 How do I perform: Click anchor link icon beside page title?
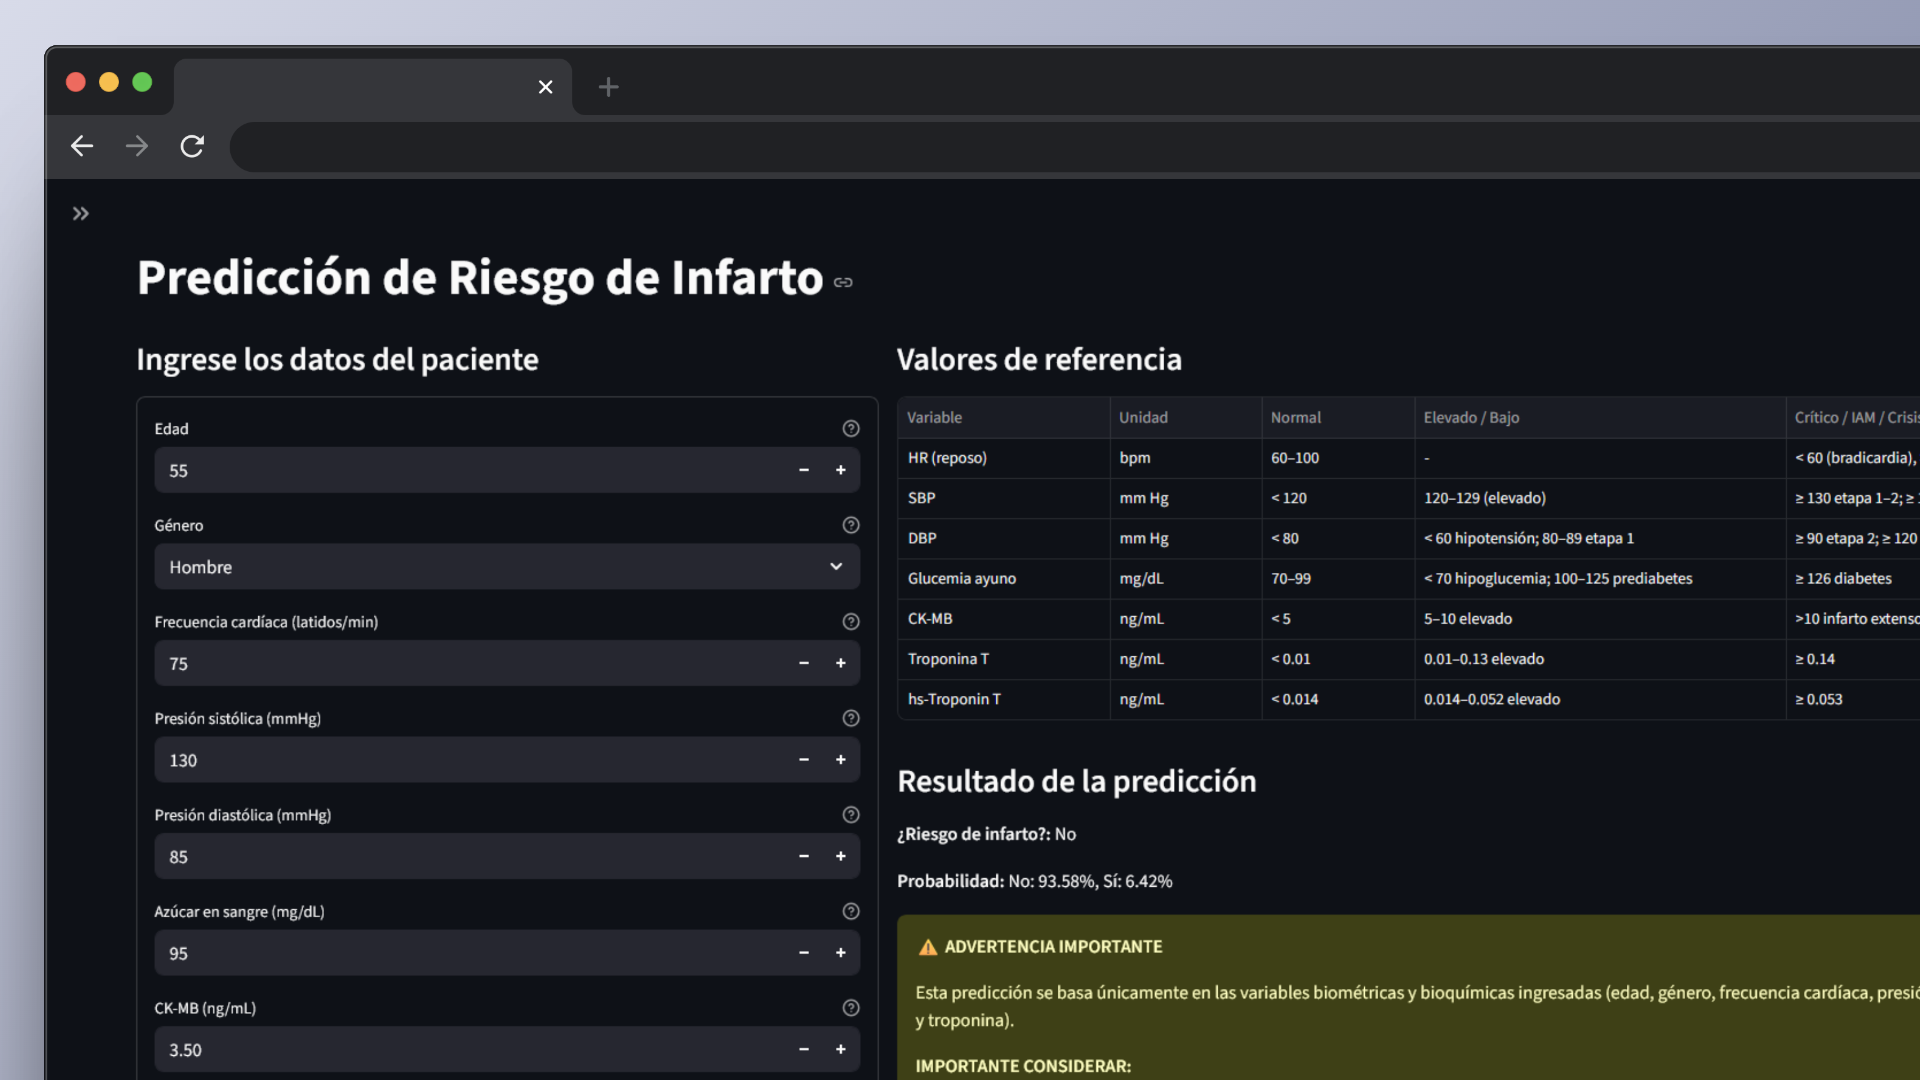[x=843, y=283]
